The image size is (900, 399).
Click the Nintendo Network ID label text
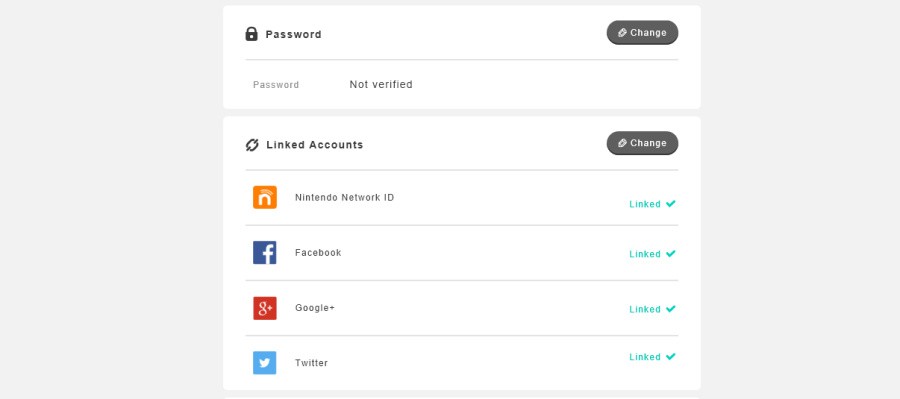pyautogui.click(x=344, y=197)
